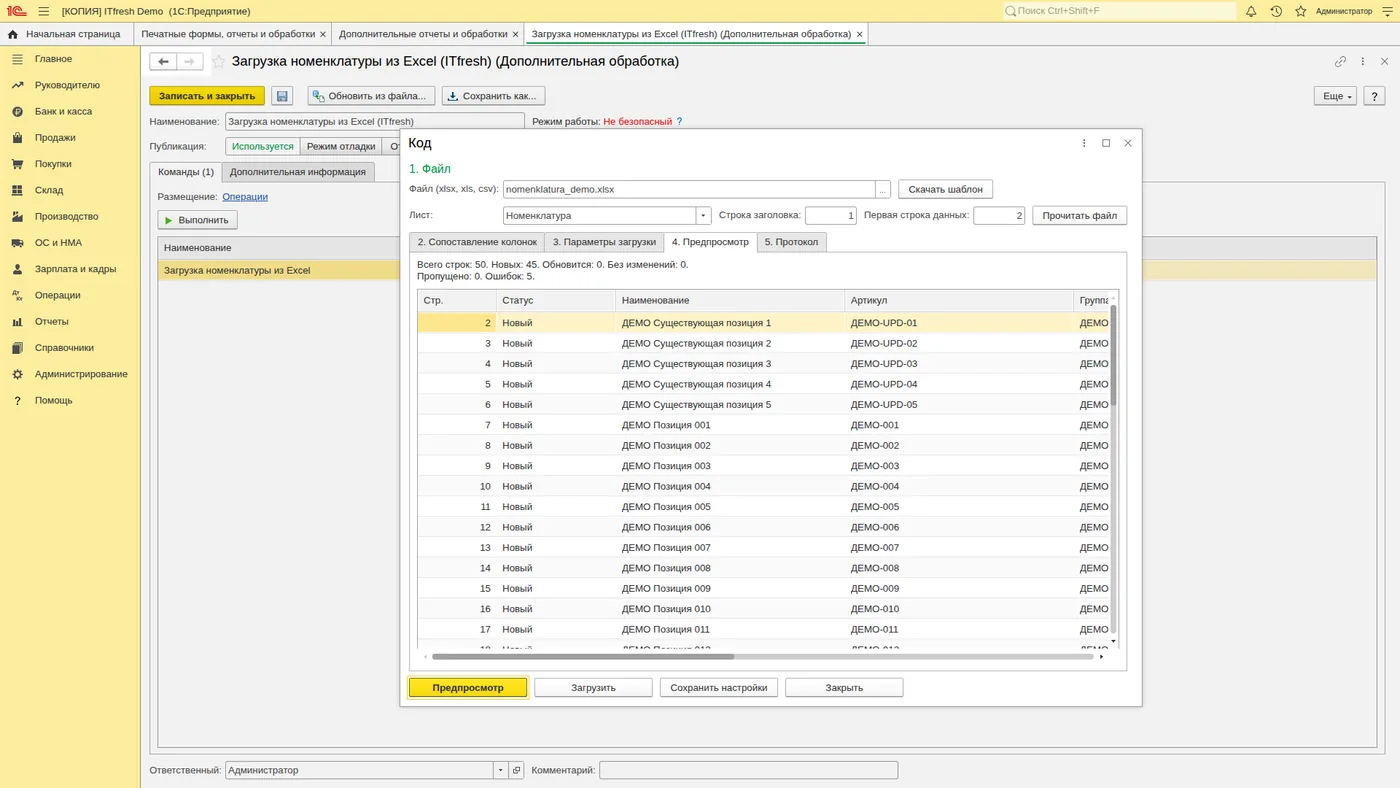Screen dimensions: 1400x788
Task: Open the 2. Сопоставление колонок tab
Action: 477,242
